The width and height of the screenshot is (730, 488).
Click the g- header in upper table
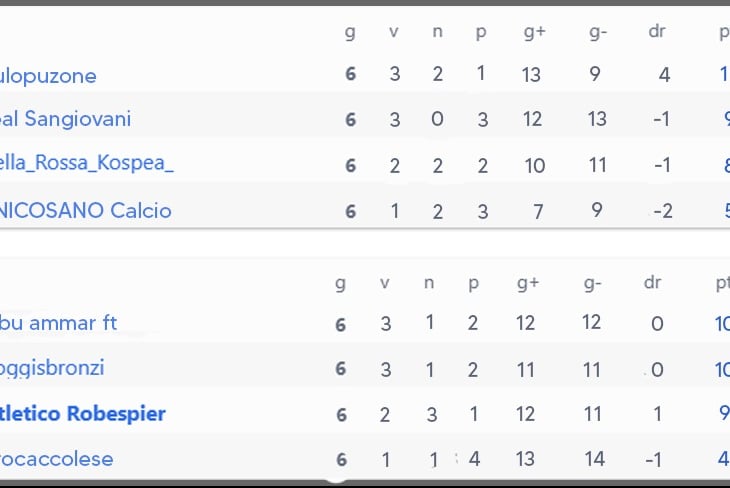[x=598, y=31]
